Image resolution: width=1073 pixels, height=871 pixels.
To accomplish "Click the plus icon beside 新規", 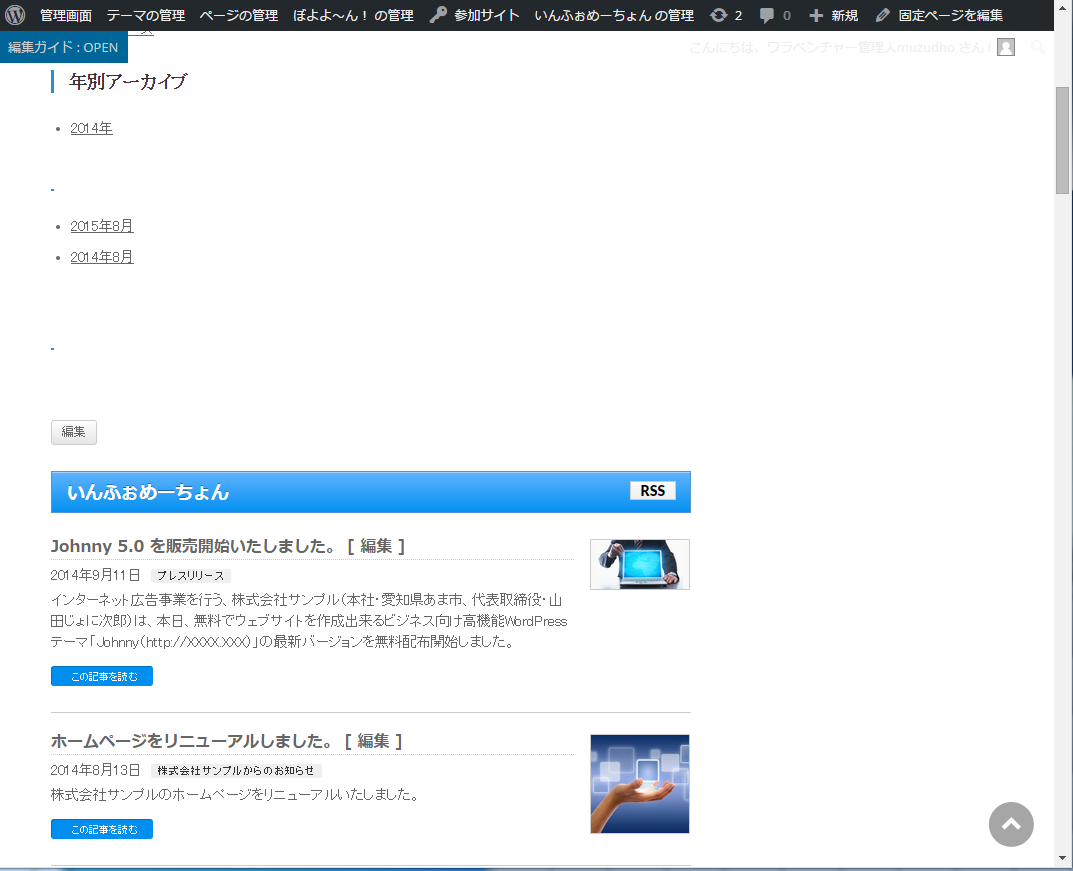I will click(816, 15).
